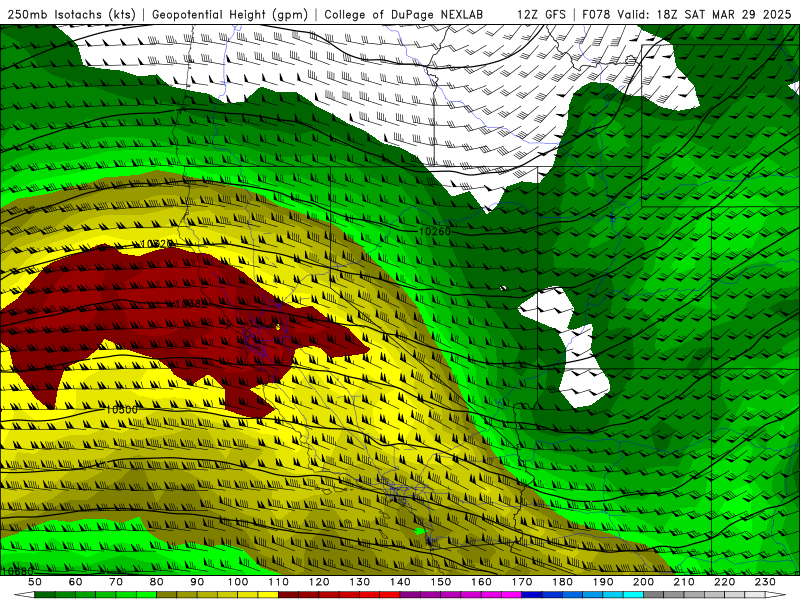Select the 230 colorbar tick label
The height and width of the screenshot is (600, 800).
coord(765,582)
